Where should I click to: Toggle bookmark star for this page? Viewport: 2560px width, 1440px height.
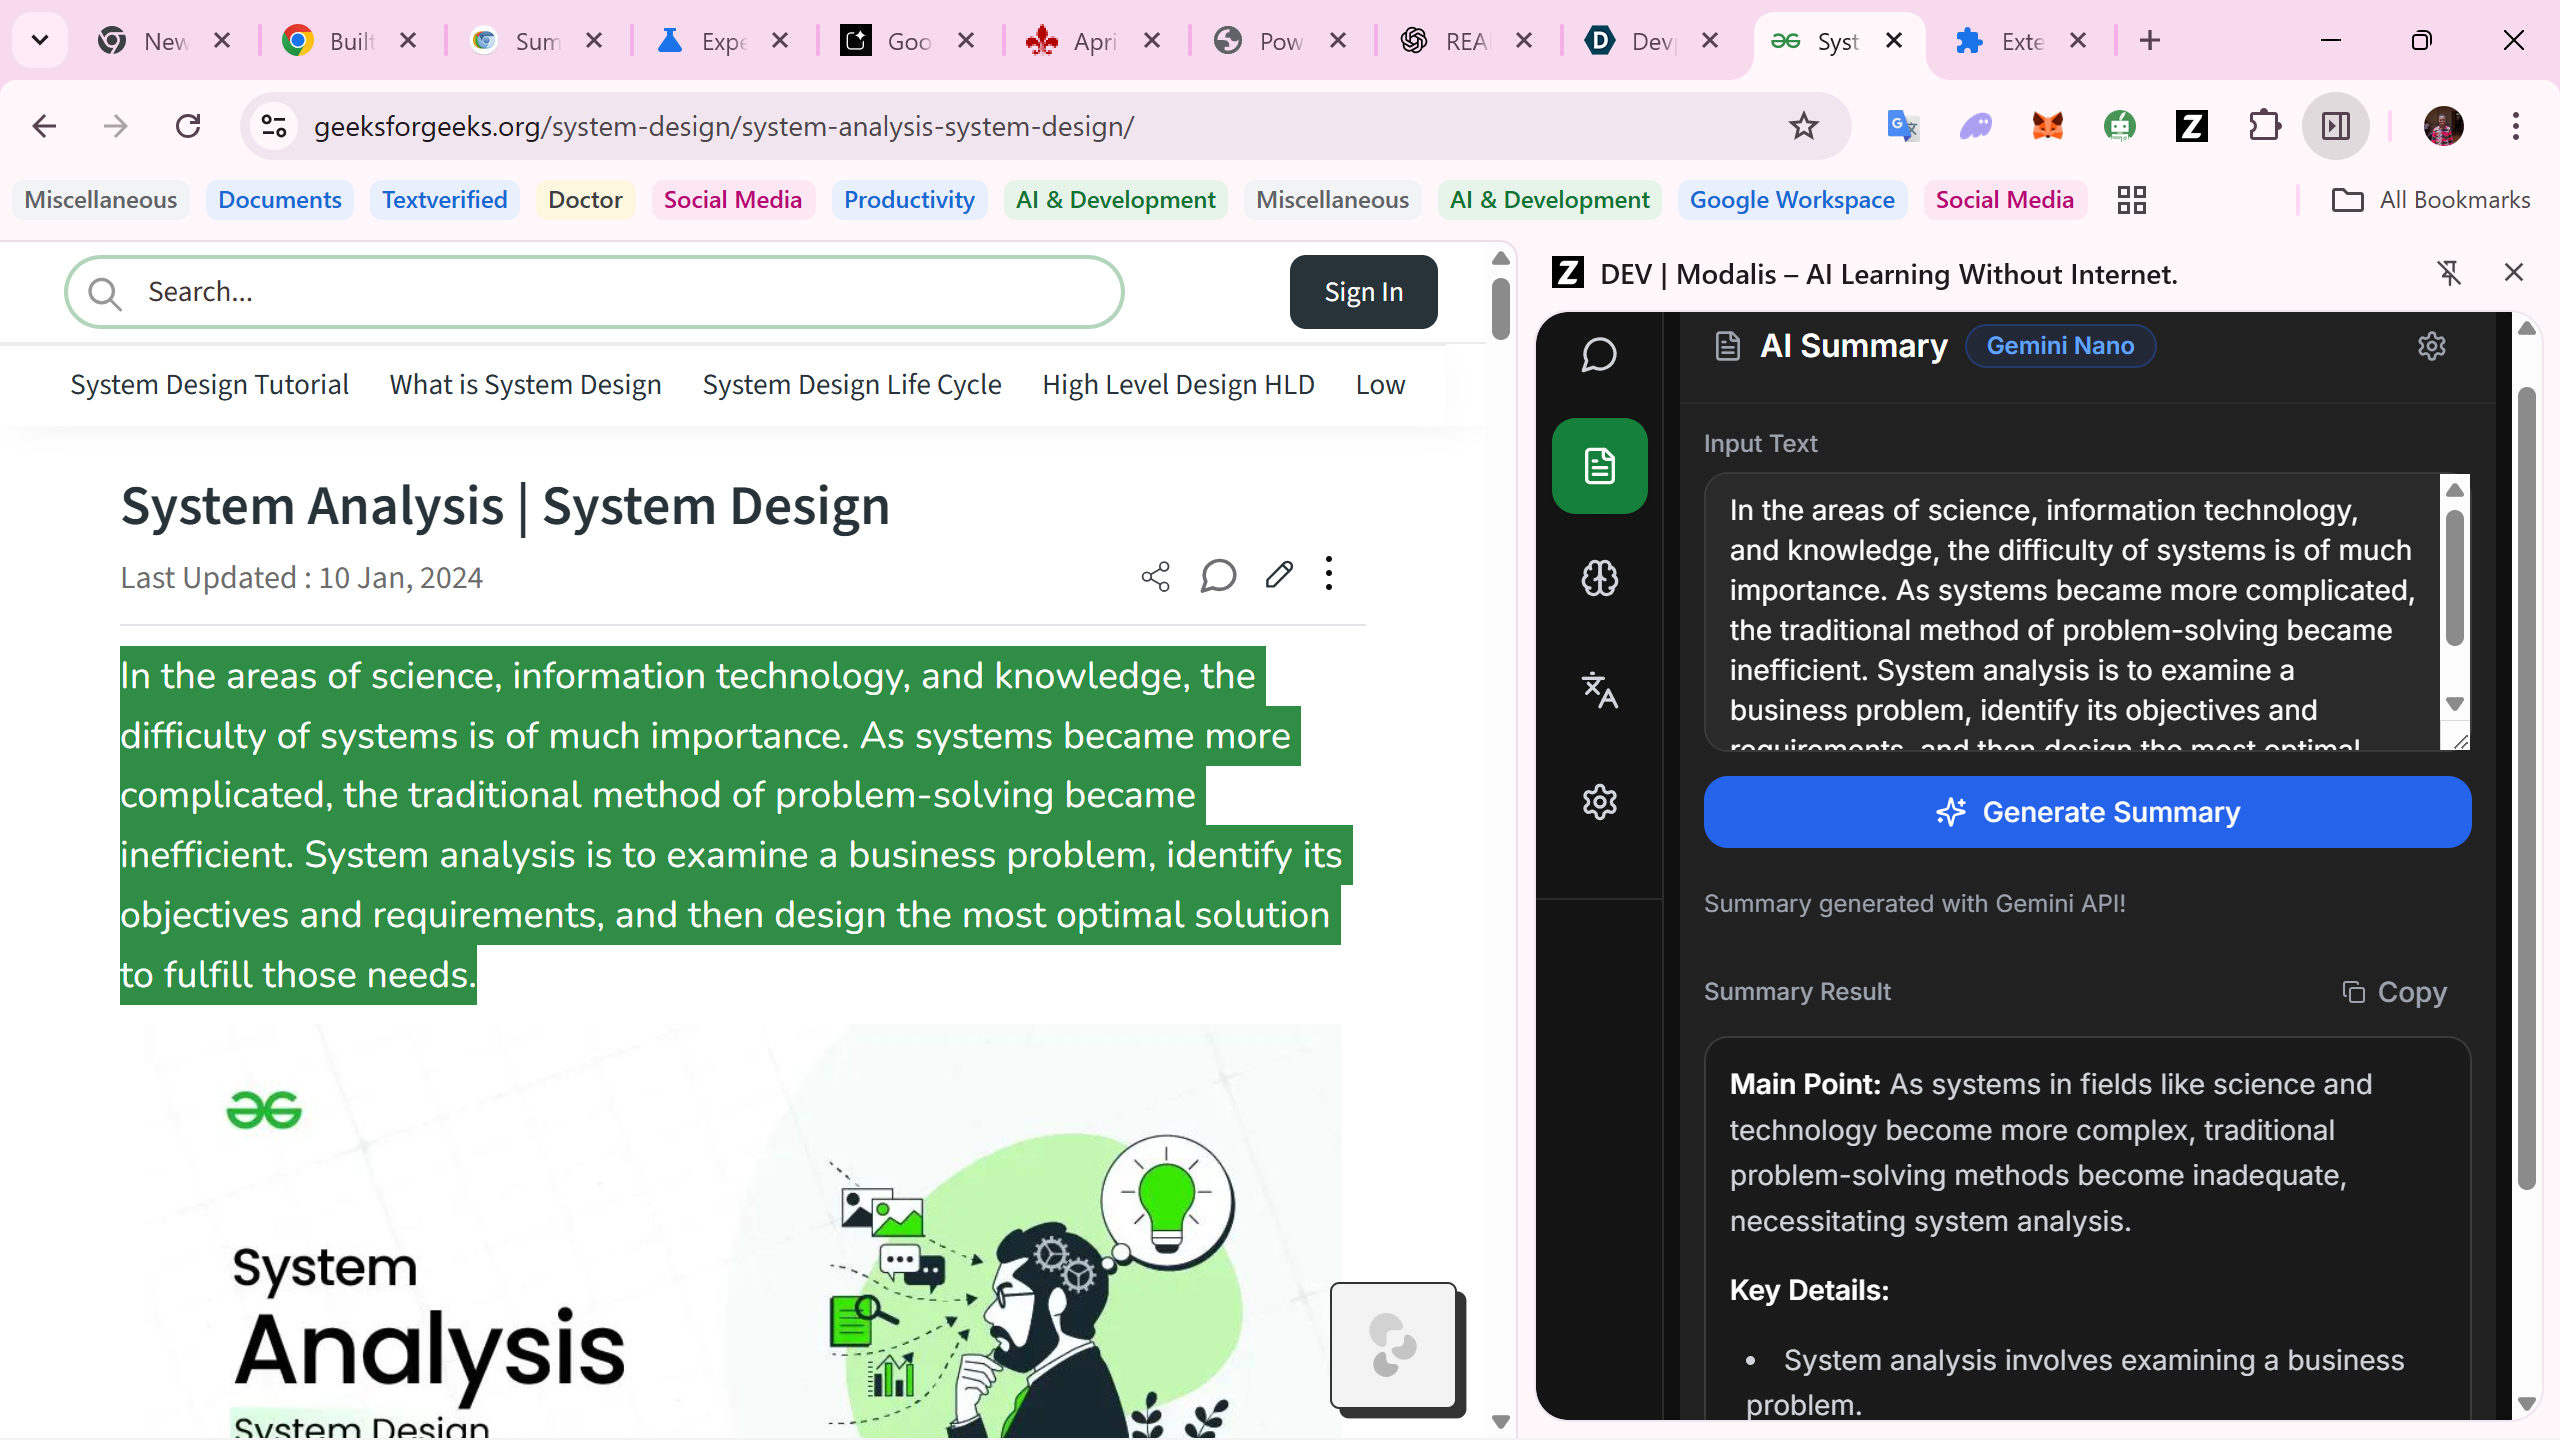1803,126
